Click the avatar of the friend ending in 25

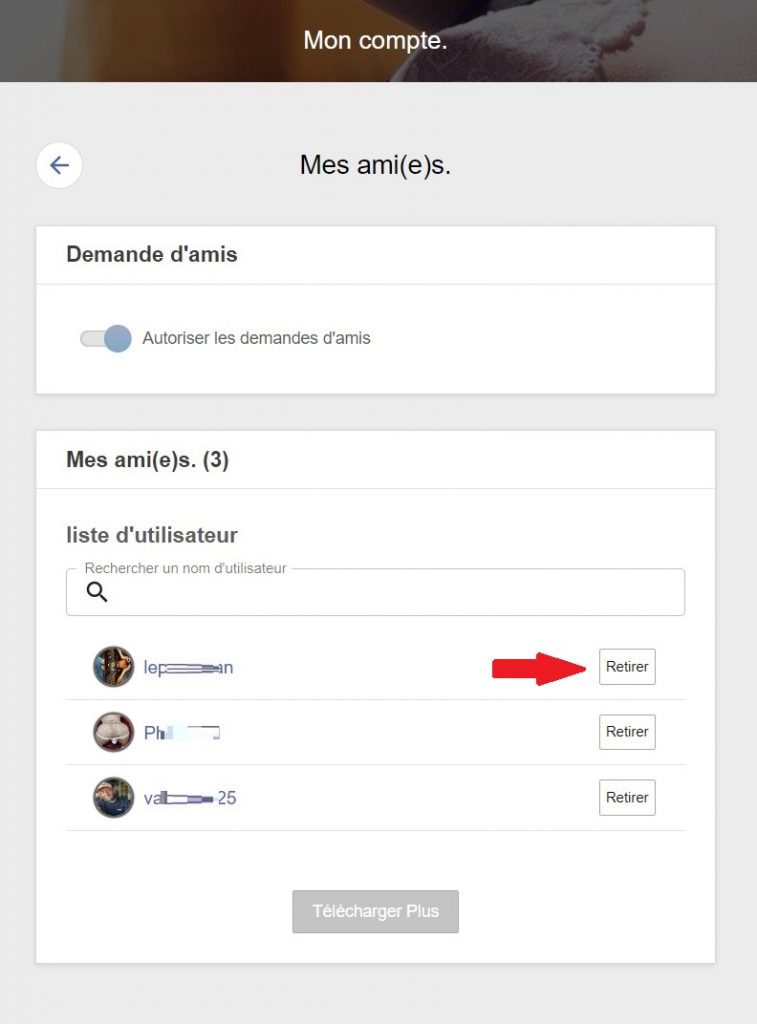point(113,798)
